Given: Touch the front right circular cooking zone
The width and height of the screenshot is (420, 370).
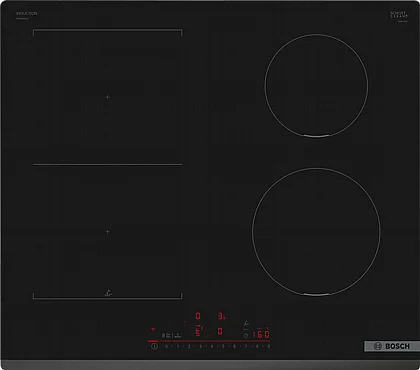Looking at the screenshot, I should pyautogui.click(x=316, y=232).
